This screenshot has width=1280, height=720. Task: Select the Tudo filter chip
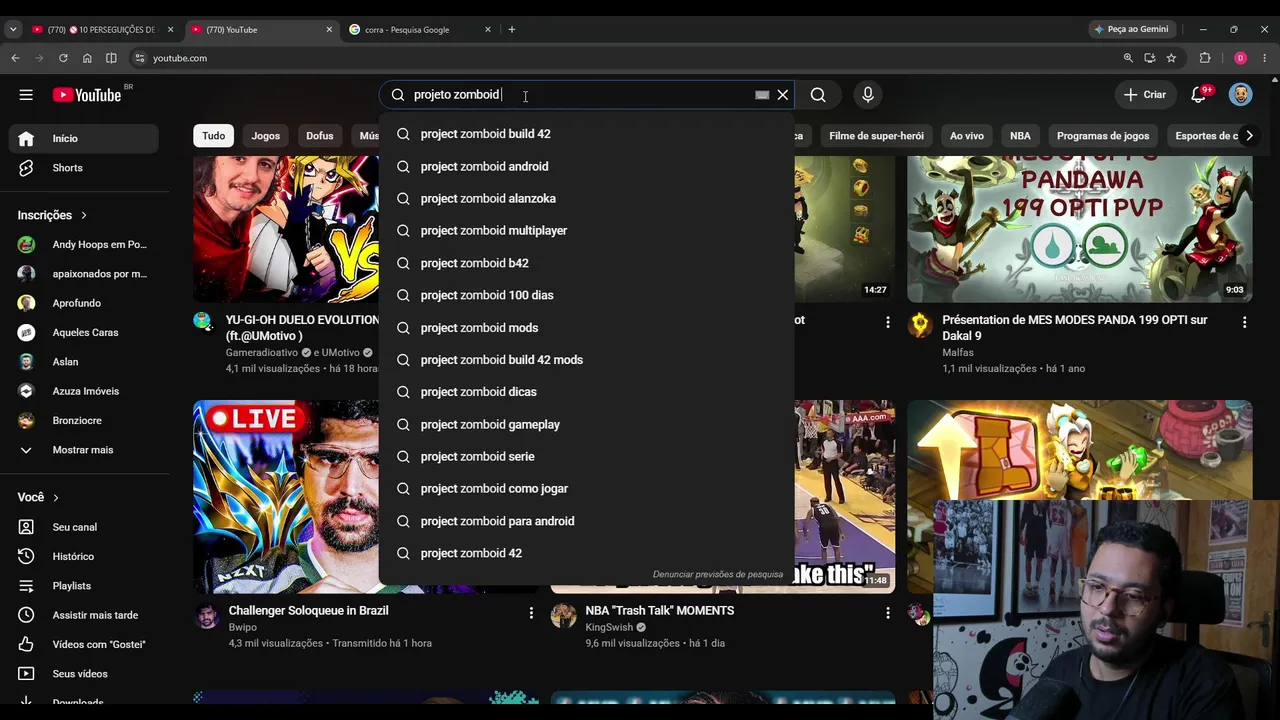coord(214,136)
